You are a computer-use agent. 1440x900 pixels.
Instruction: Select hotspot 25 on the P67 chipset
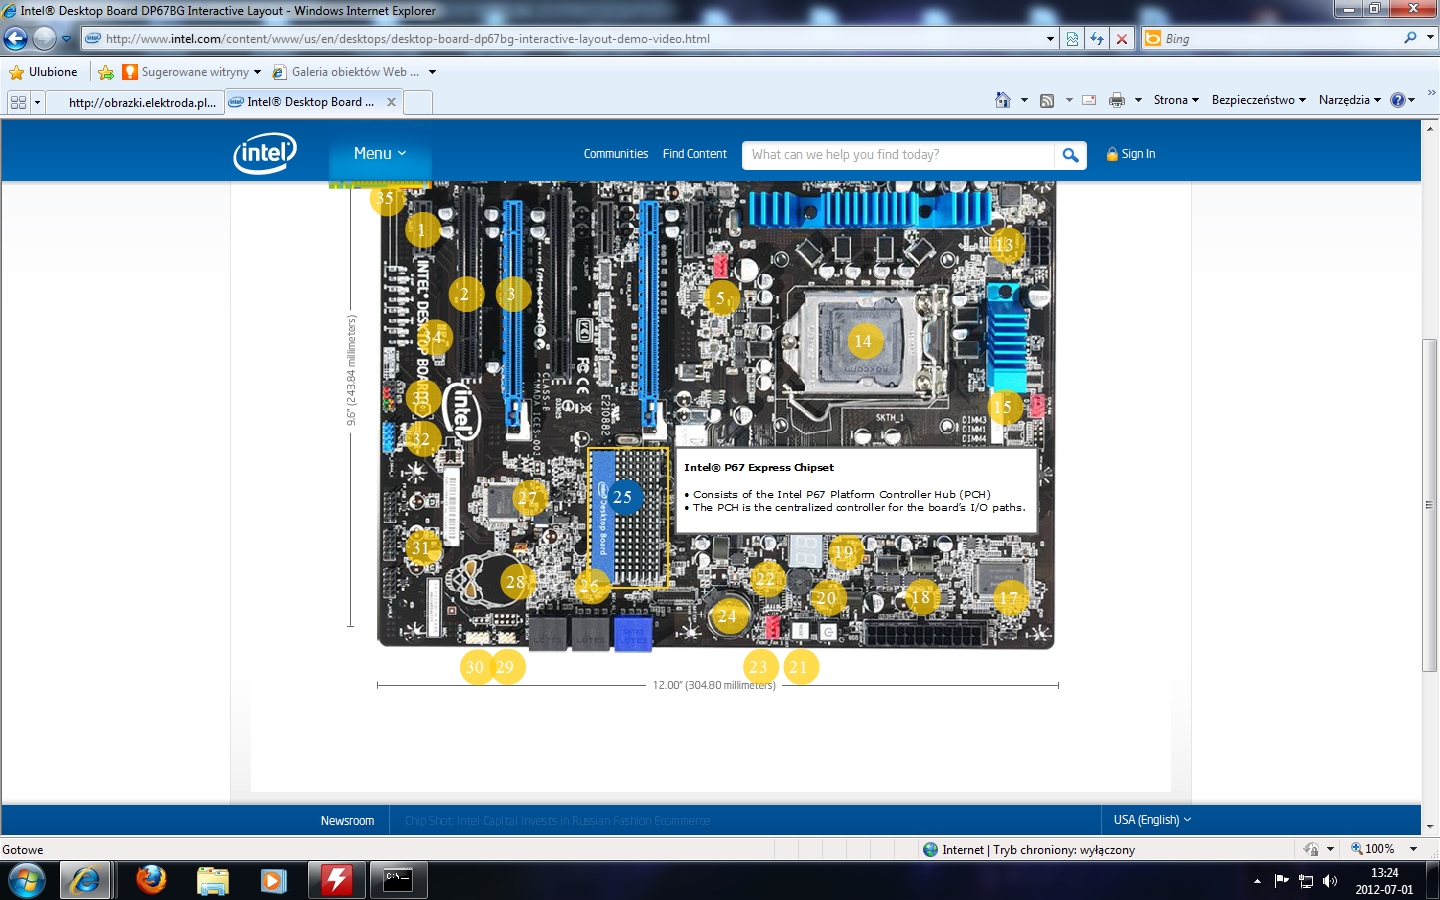pyautogui.click(x=623, y=497)
